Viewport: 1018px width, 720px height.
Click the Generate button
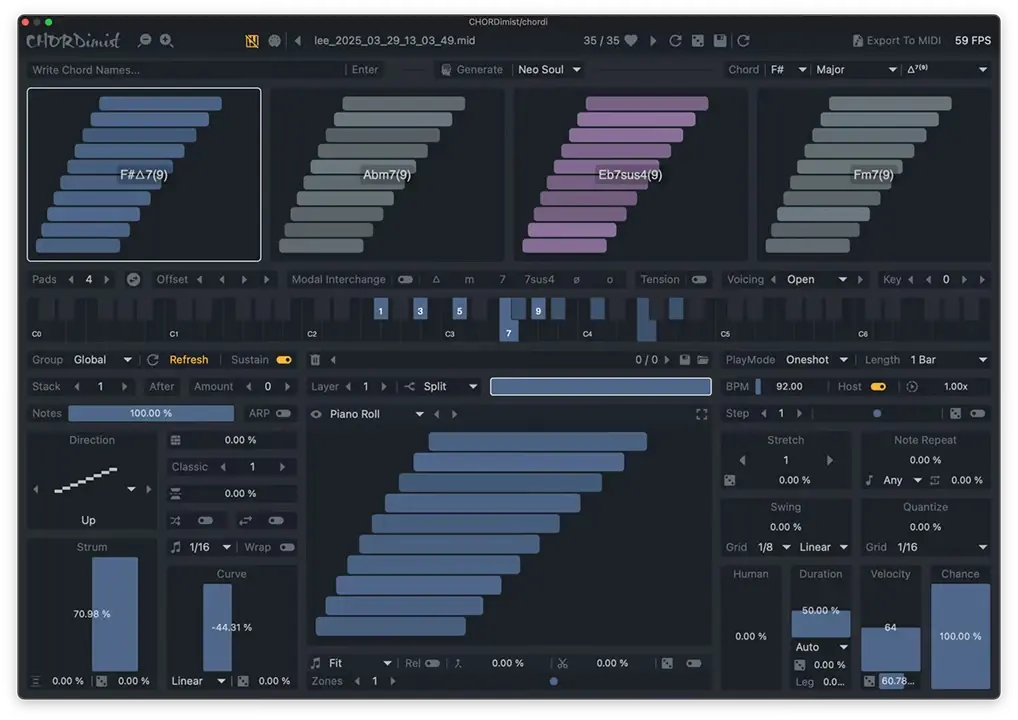[472, 69]
